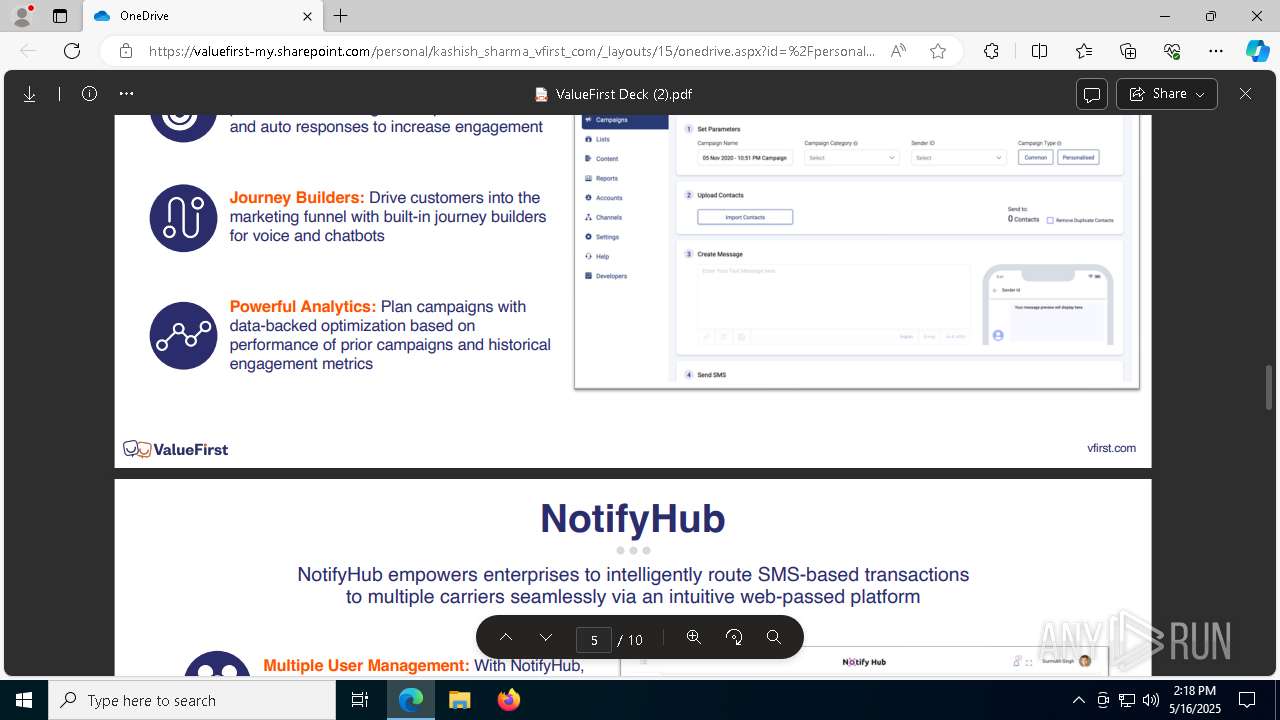Click the Journey Builders heading text

[x=297, y=198]
